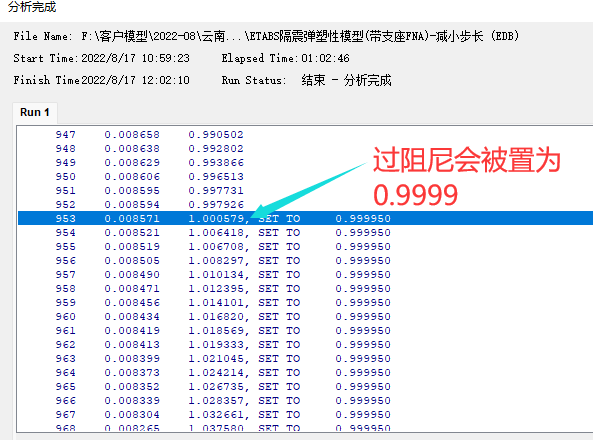Click value 1.016820 in row 960
This screenshot has width=593, height=440.
point(216,317)
